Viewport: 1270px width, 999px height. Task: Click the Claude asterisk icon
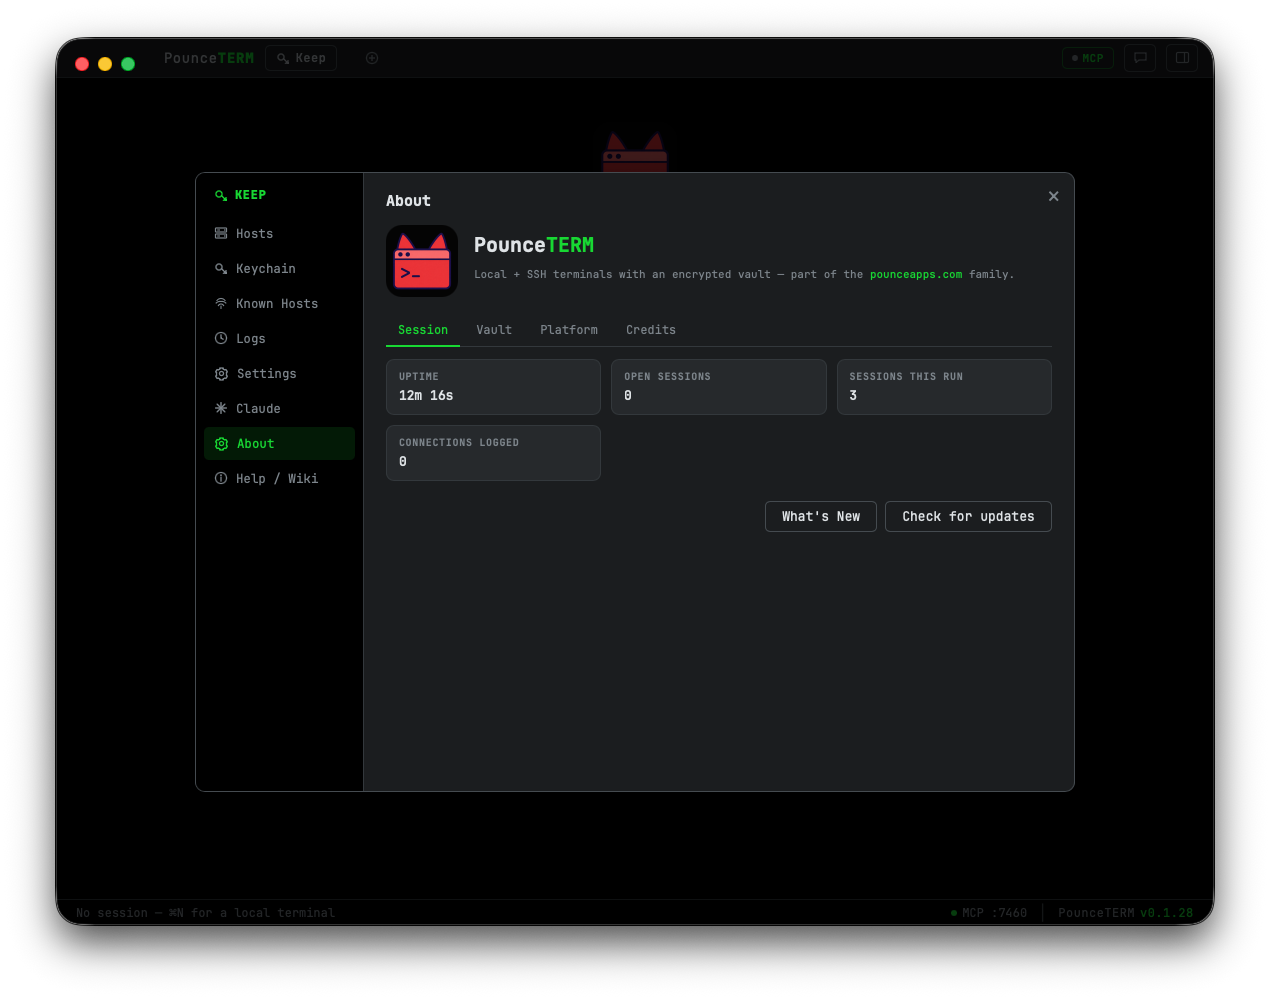pyautogui.click(x=221, y=409)
